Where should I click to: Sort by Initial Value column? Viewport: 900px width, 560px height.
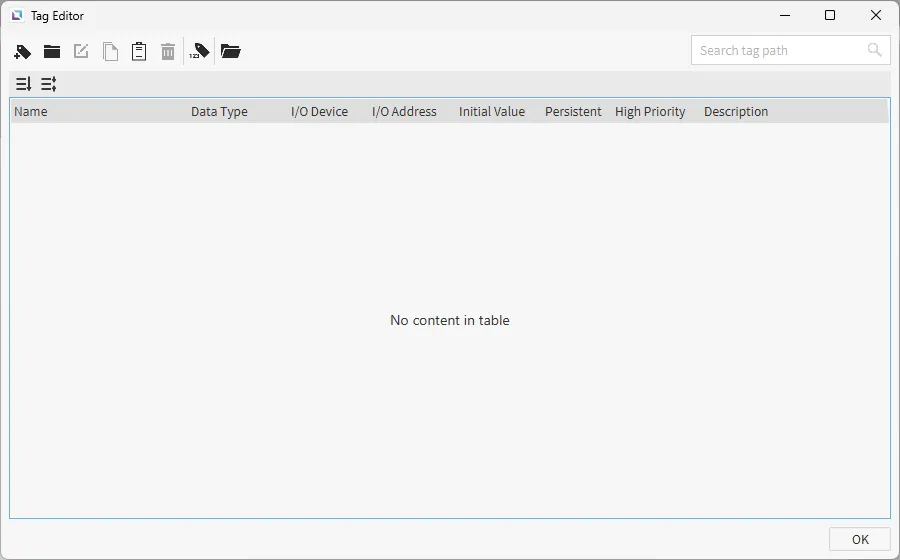click(x=491, y=112)
